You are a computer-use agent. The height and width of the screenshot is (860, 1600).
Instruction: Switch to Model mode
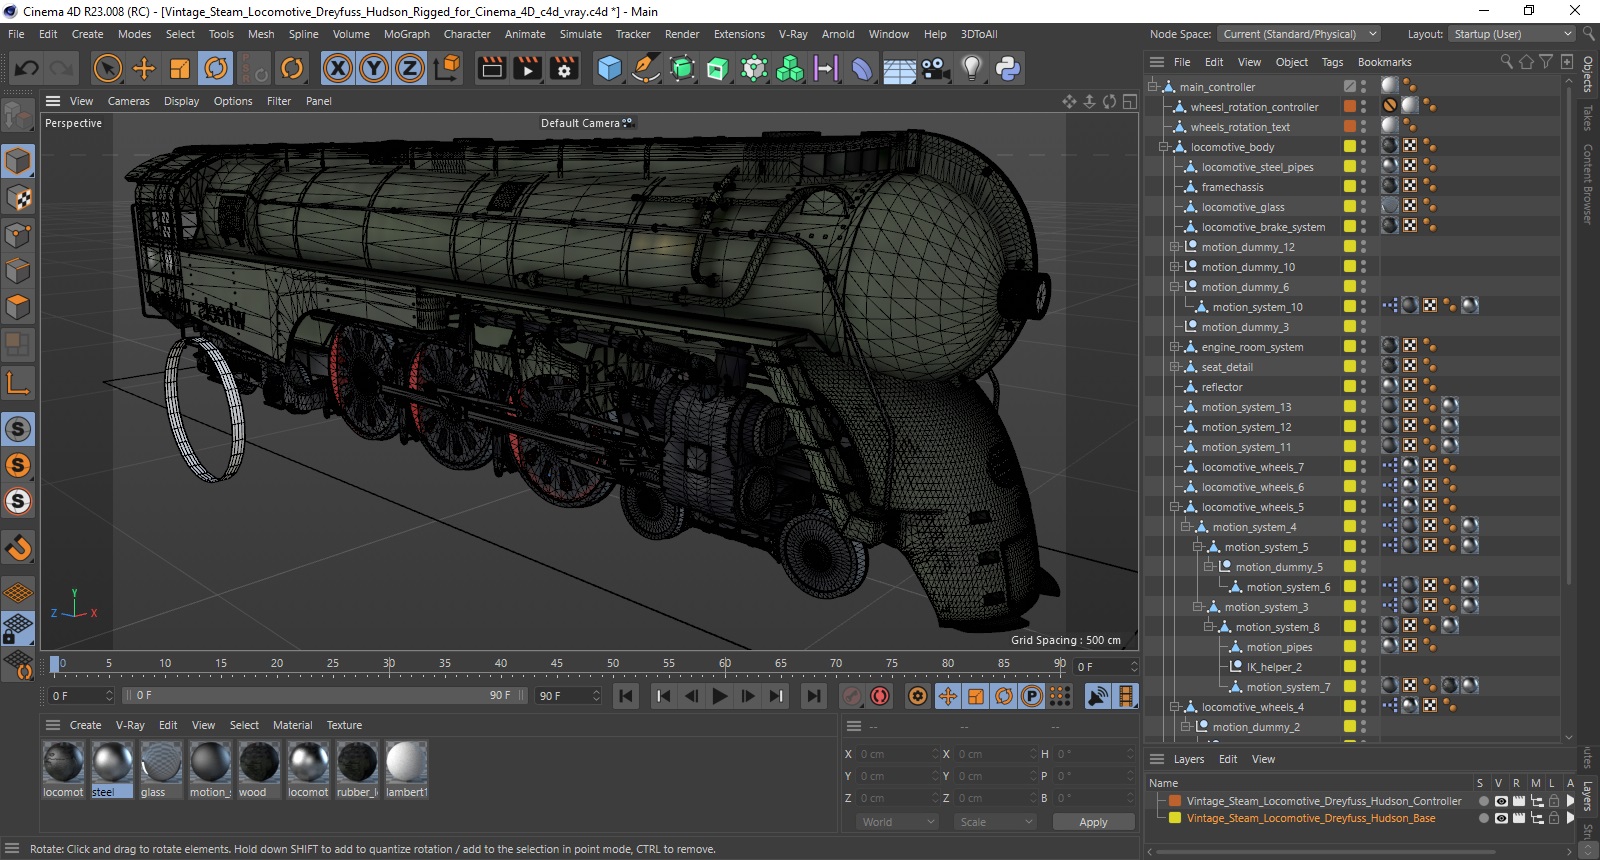click(x=18, y=161)
